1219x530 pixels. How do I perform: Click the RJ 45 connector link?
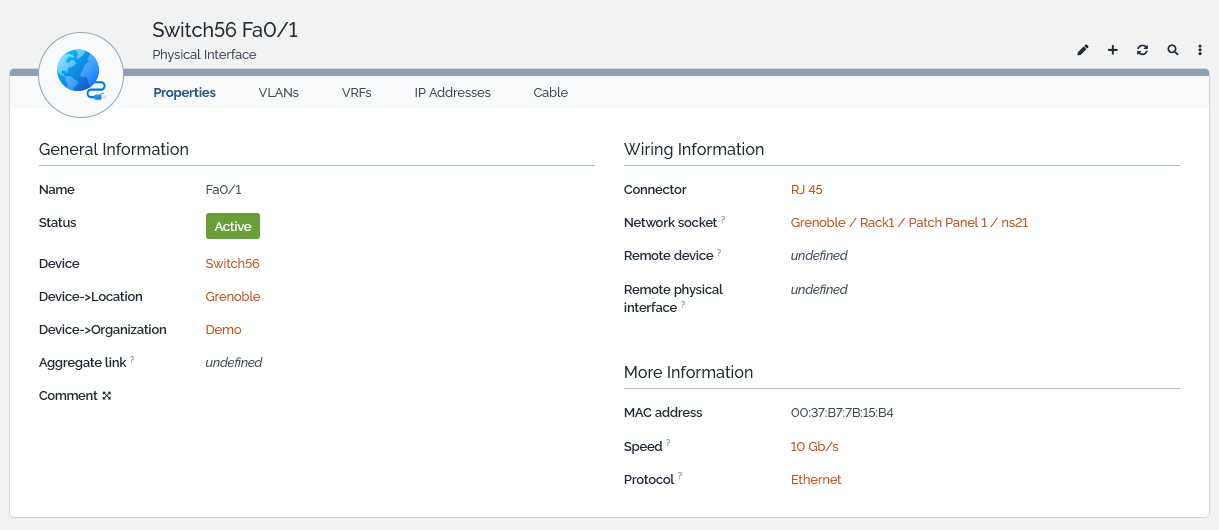(806, 190)
